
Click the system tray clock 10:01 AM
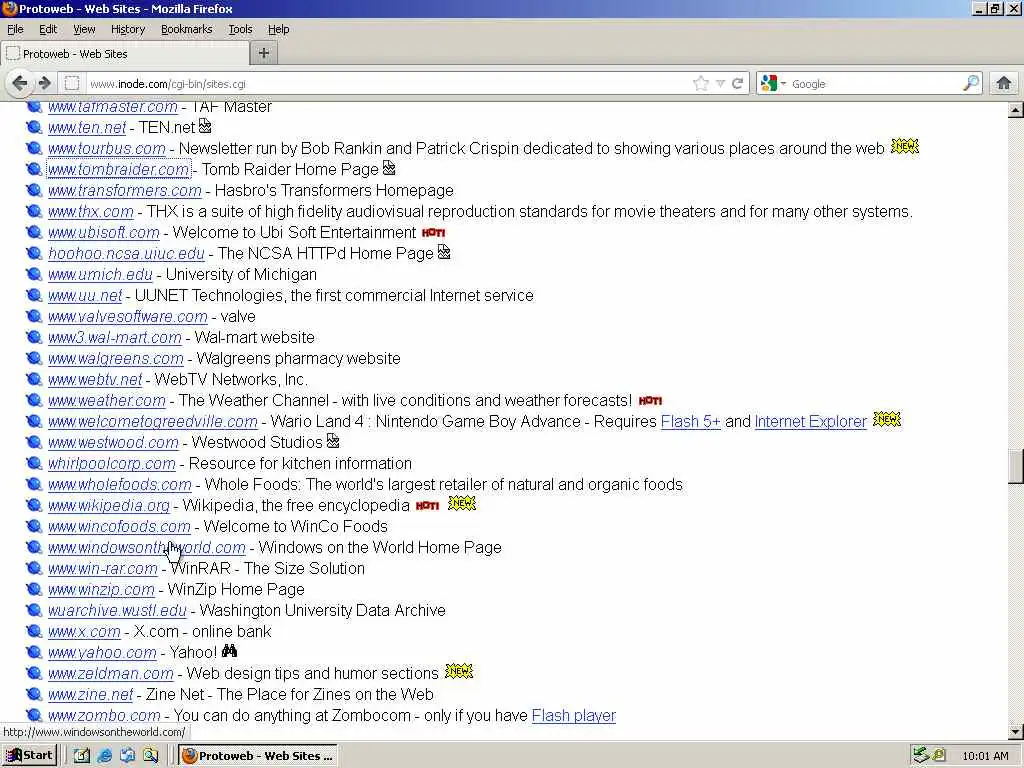985,756
